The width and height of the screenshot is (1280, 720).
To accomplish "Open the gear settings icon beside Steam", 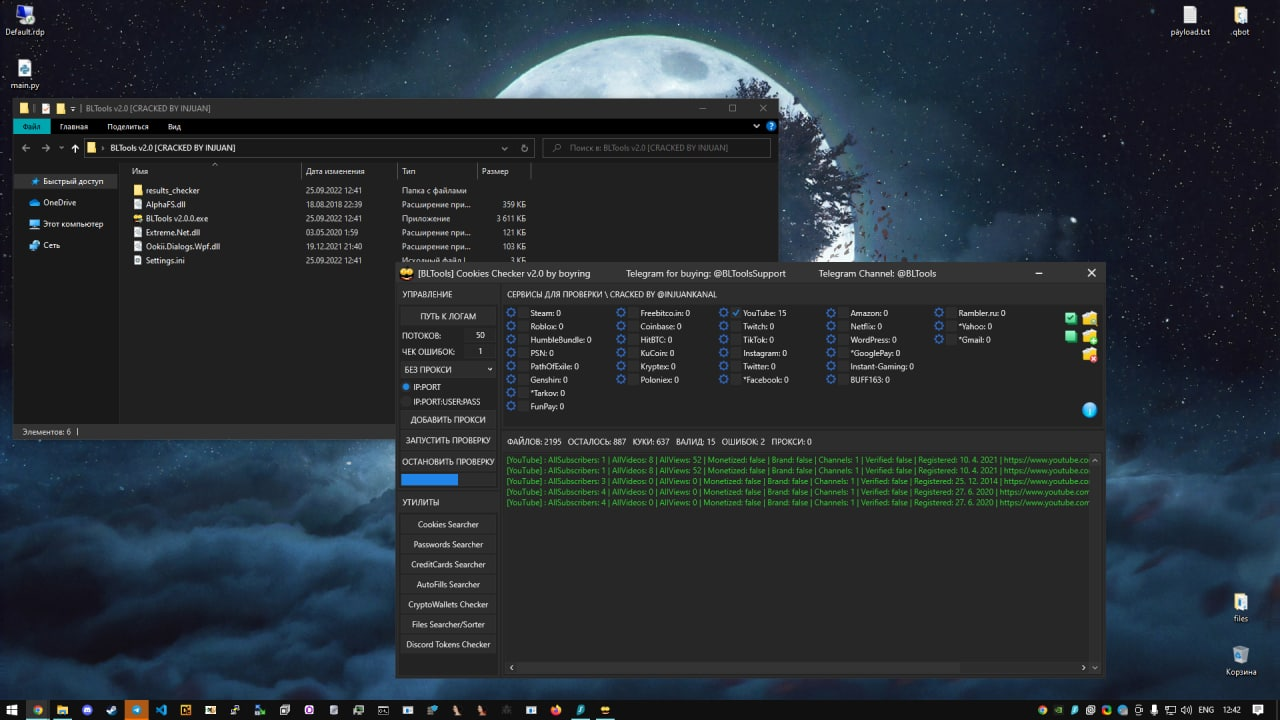I will [x=511, y=313].
